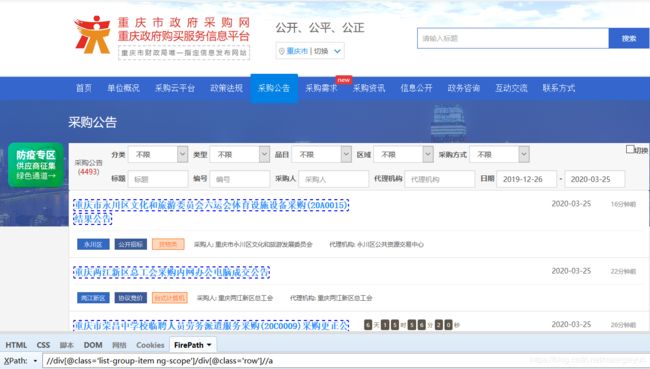The height and width of the screenshot is (369, 650).
Task: Open the 互动交流 nav item
Action: [x=511, y=88]
